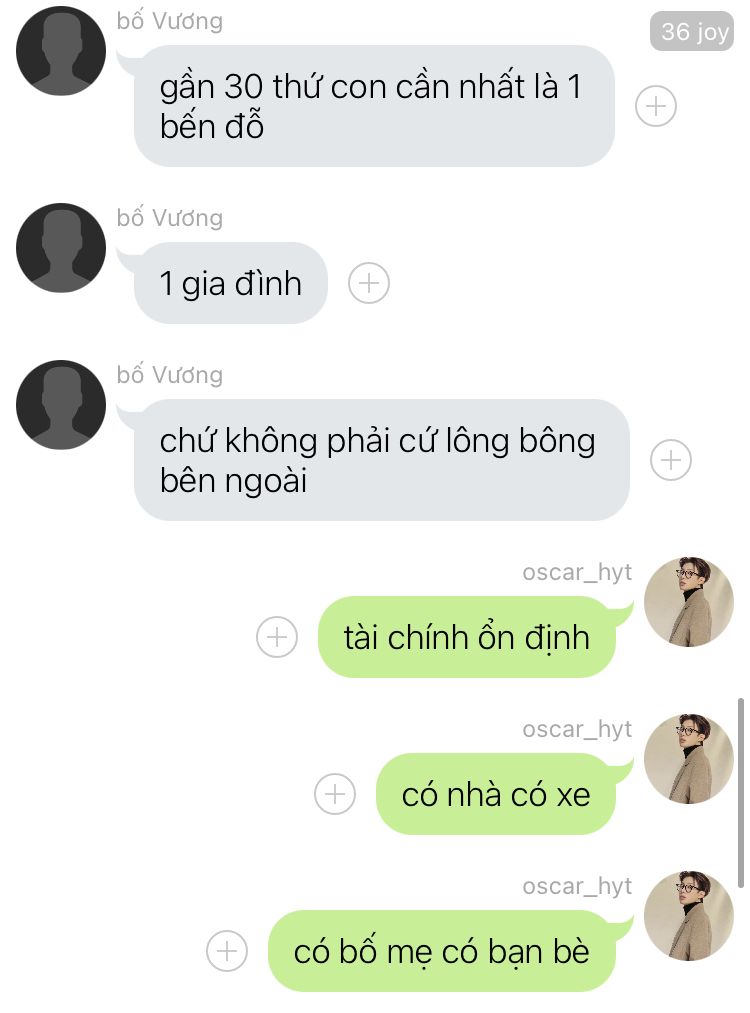Tap plus icon beside 'tài chính ổn định' message

(x=277, y=637)
